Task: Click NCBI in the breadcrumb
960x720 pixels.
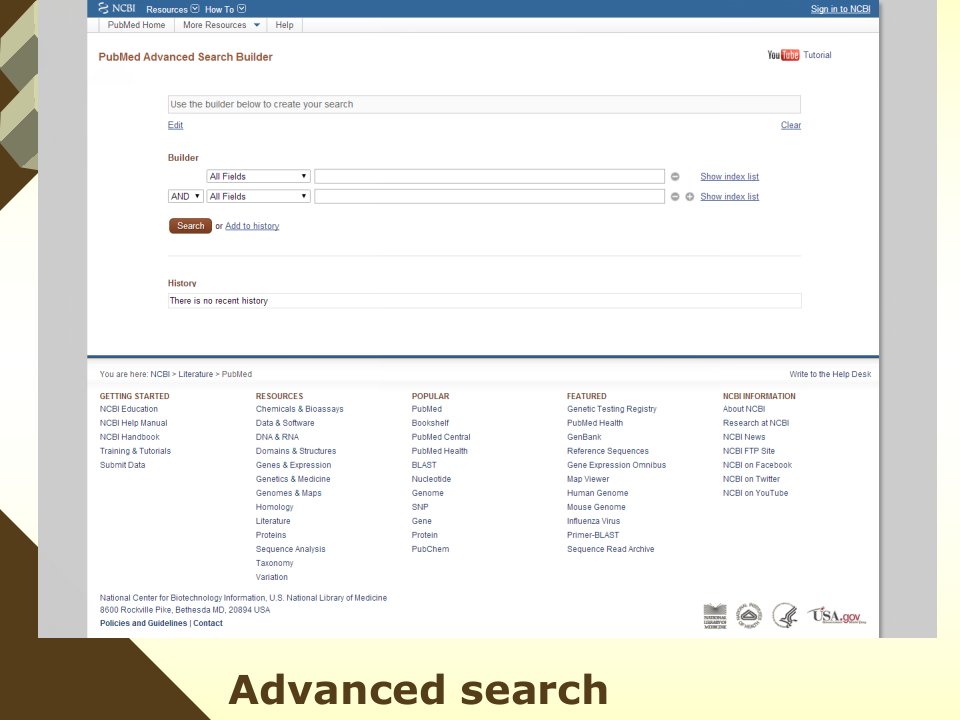Action: [160, 374]
